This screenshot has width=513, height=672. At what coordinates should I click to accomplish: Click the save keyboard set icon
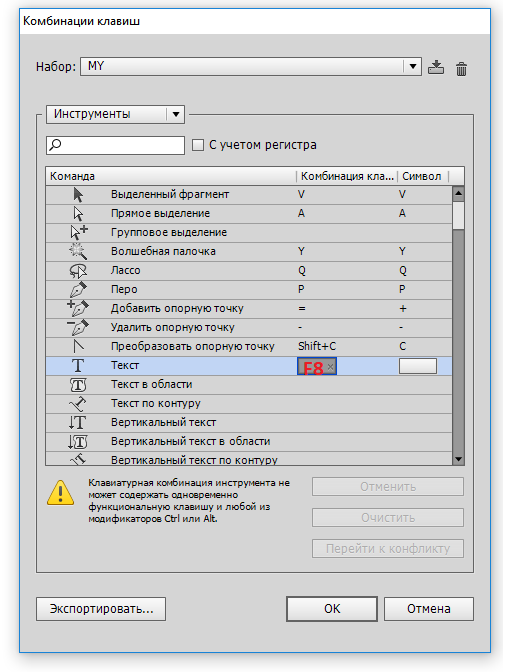coord(436,67)
